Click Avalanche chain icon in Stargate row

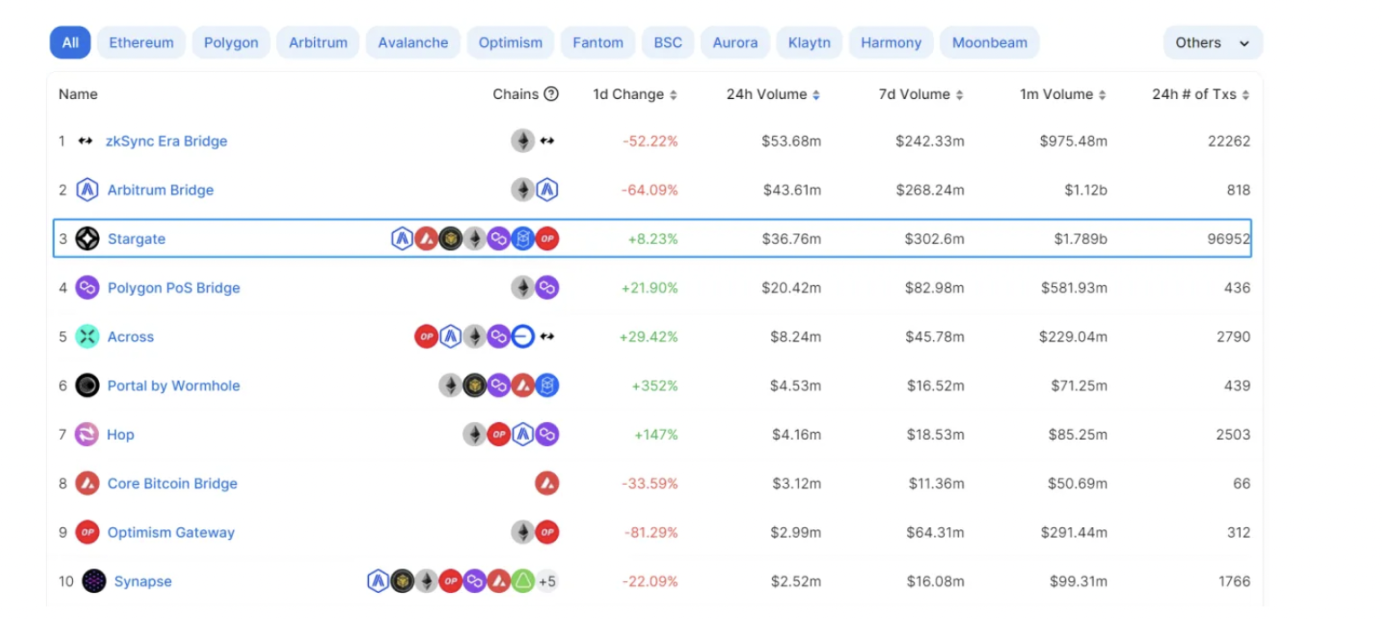point(427,239)
